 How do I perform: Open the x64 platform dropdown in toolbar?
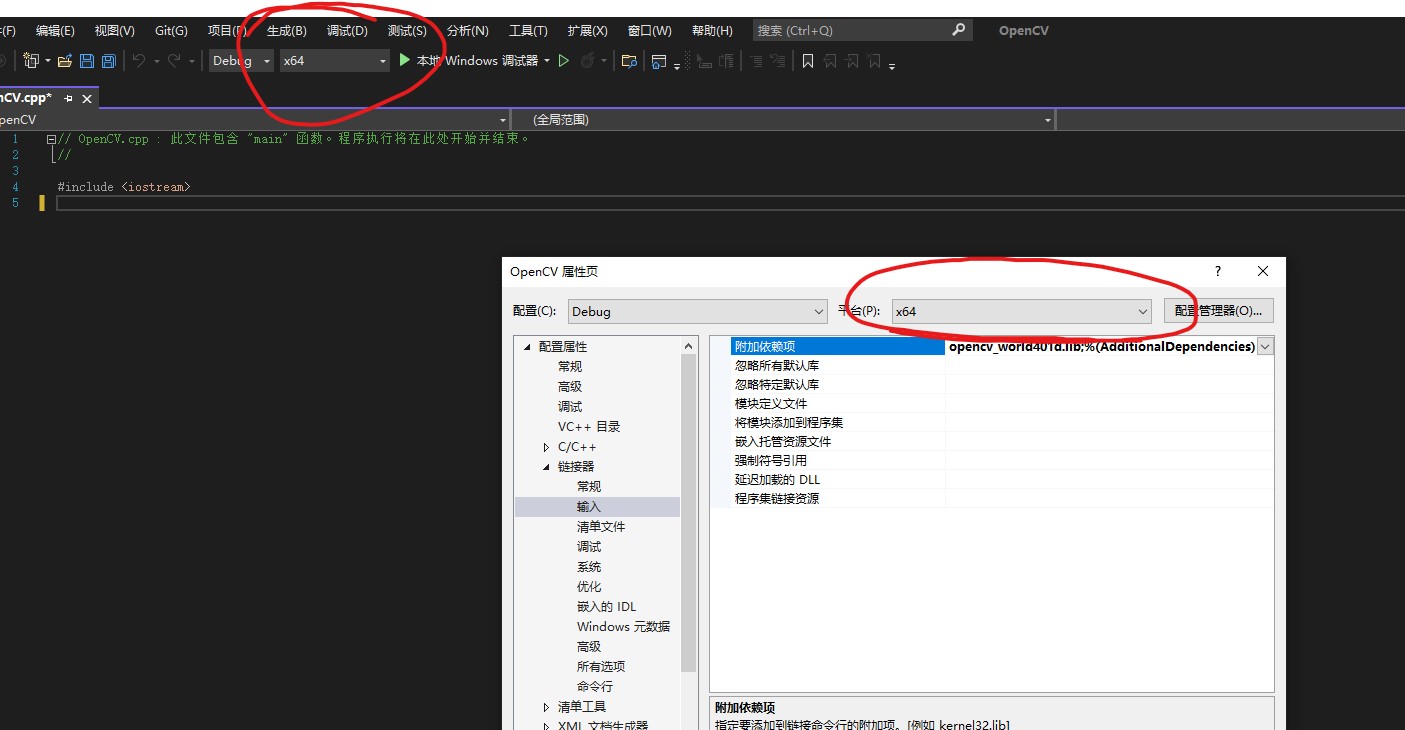[x=334, y=61]
